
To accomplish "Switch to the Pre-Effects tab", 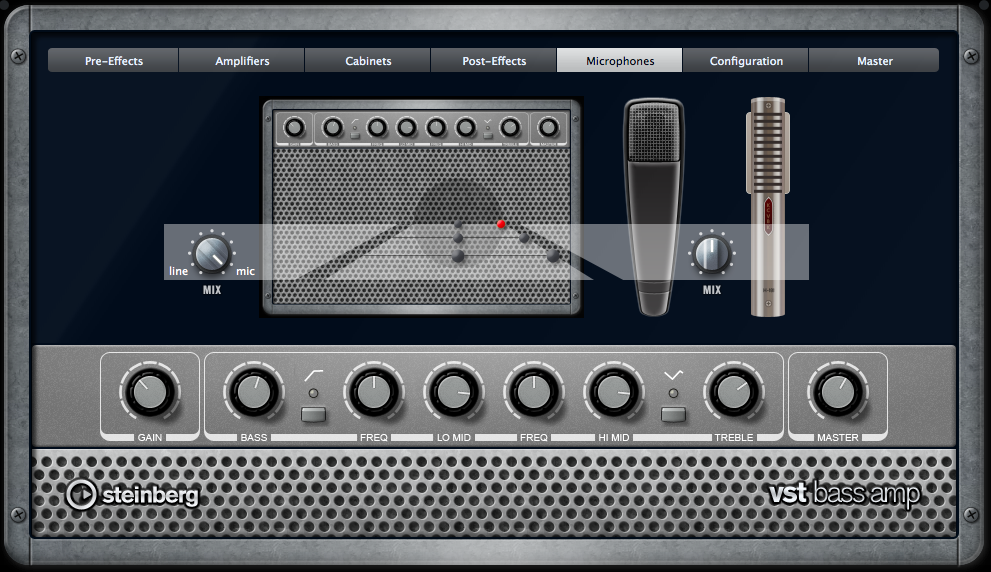I will click(114, 61).
